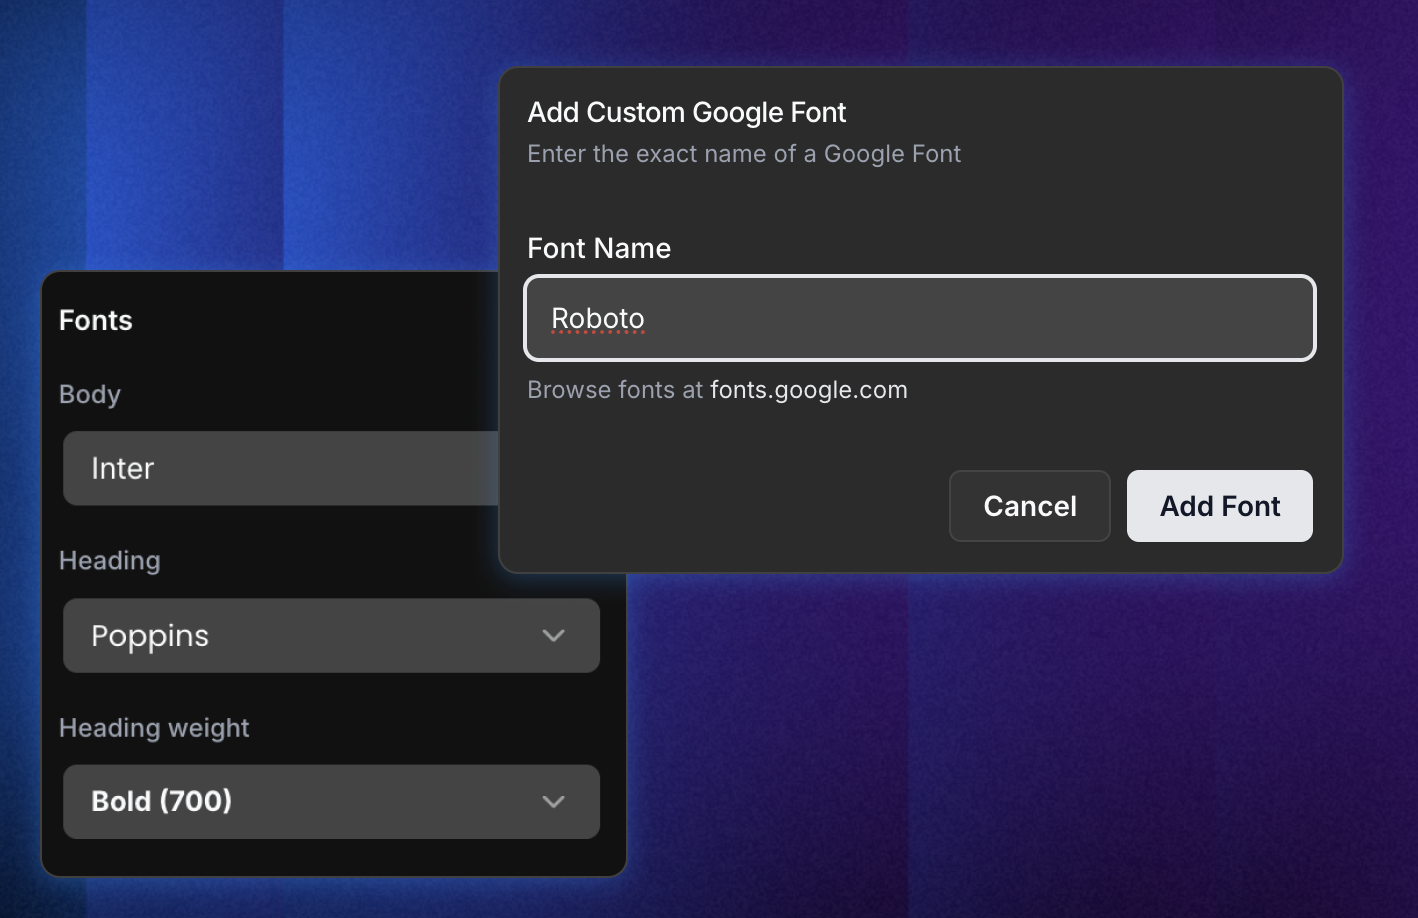
Task: Open the fonts.google.com link
Action: click(x=808, y=390)
